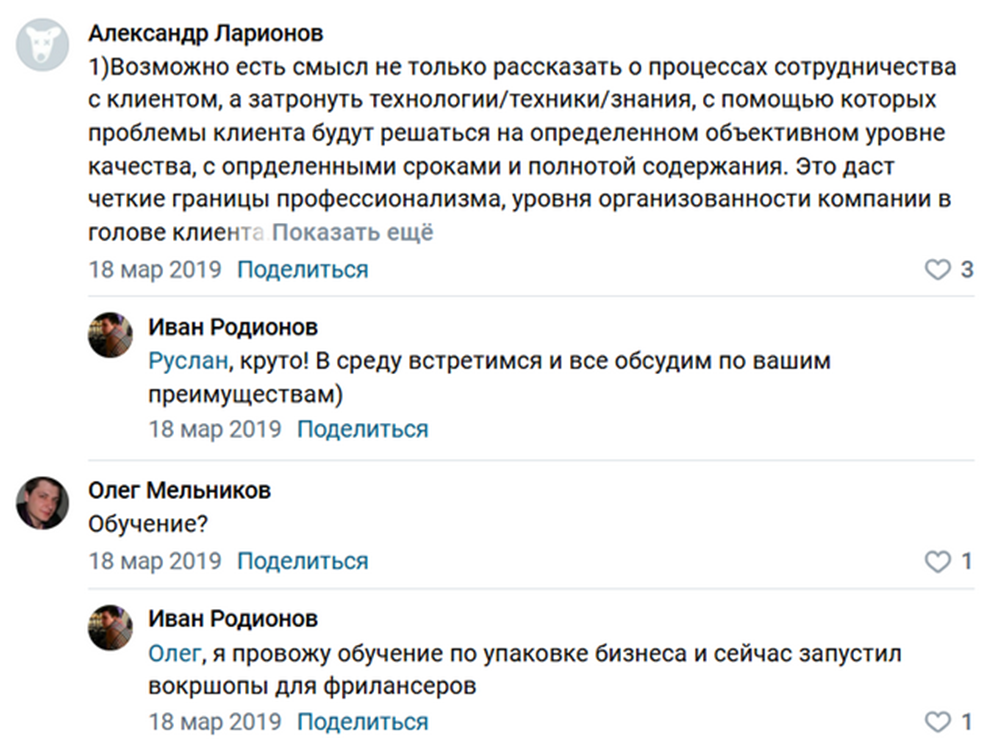Like Иван Родионов's last reply via heart icon

(x=938, y=721)
